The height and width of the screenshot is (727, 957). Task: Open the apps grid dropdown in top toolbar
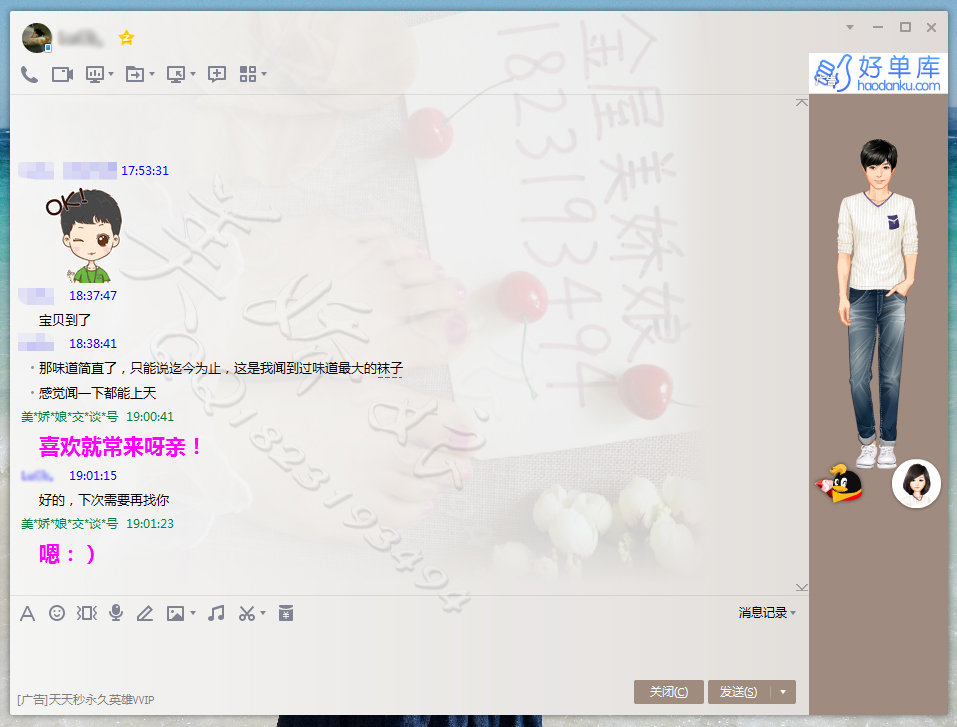[x=263, y=74]
